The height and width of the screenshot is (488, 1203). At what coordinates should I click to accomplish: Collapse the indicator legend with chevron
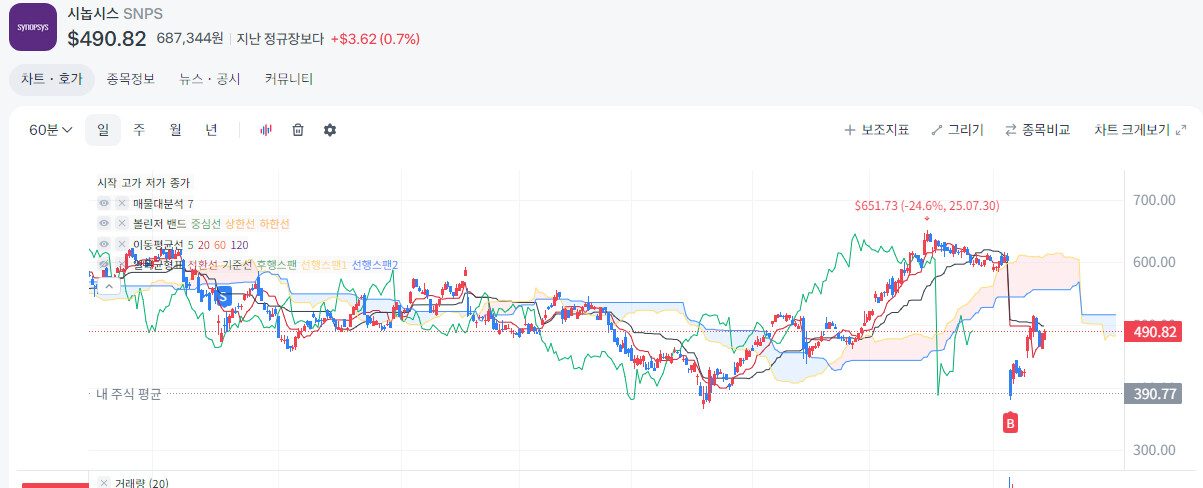(x=109, y=286)
